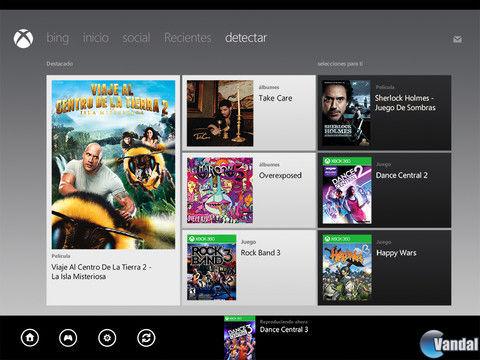
Task: Switch to the bing tab
Action: [58, 38]
